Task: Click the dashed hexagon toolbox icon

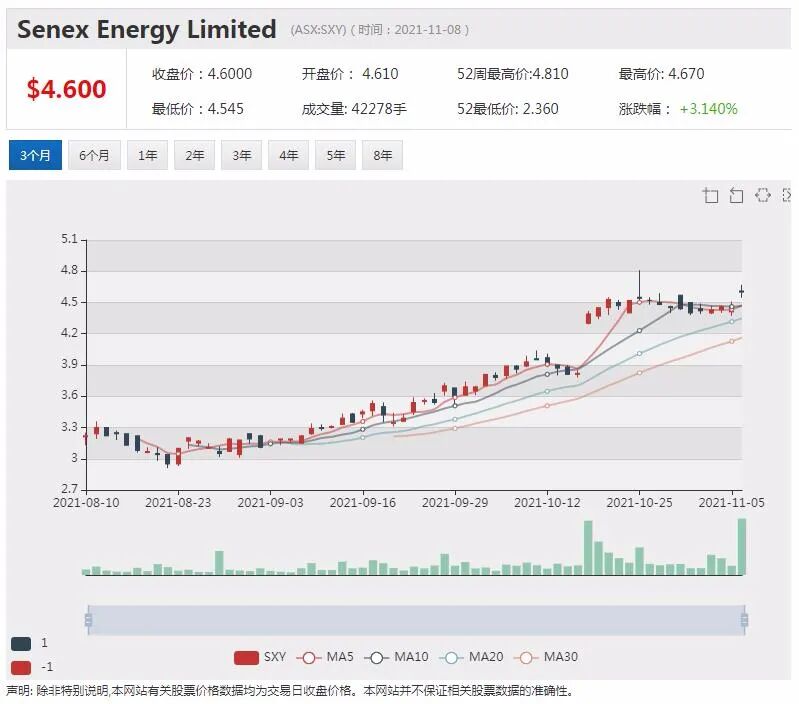Action: coord(762,195)
